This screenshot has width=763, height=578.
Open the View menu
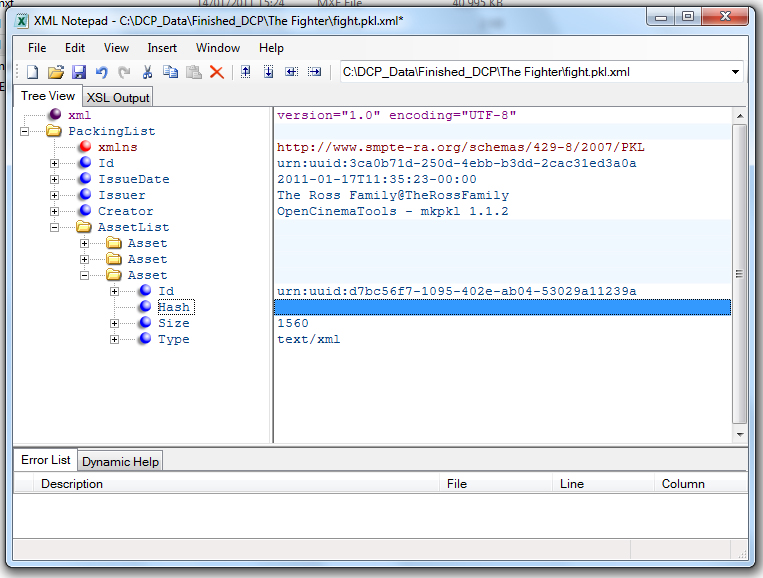tap(116, 48)
